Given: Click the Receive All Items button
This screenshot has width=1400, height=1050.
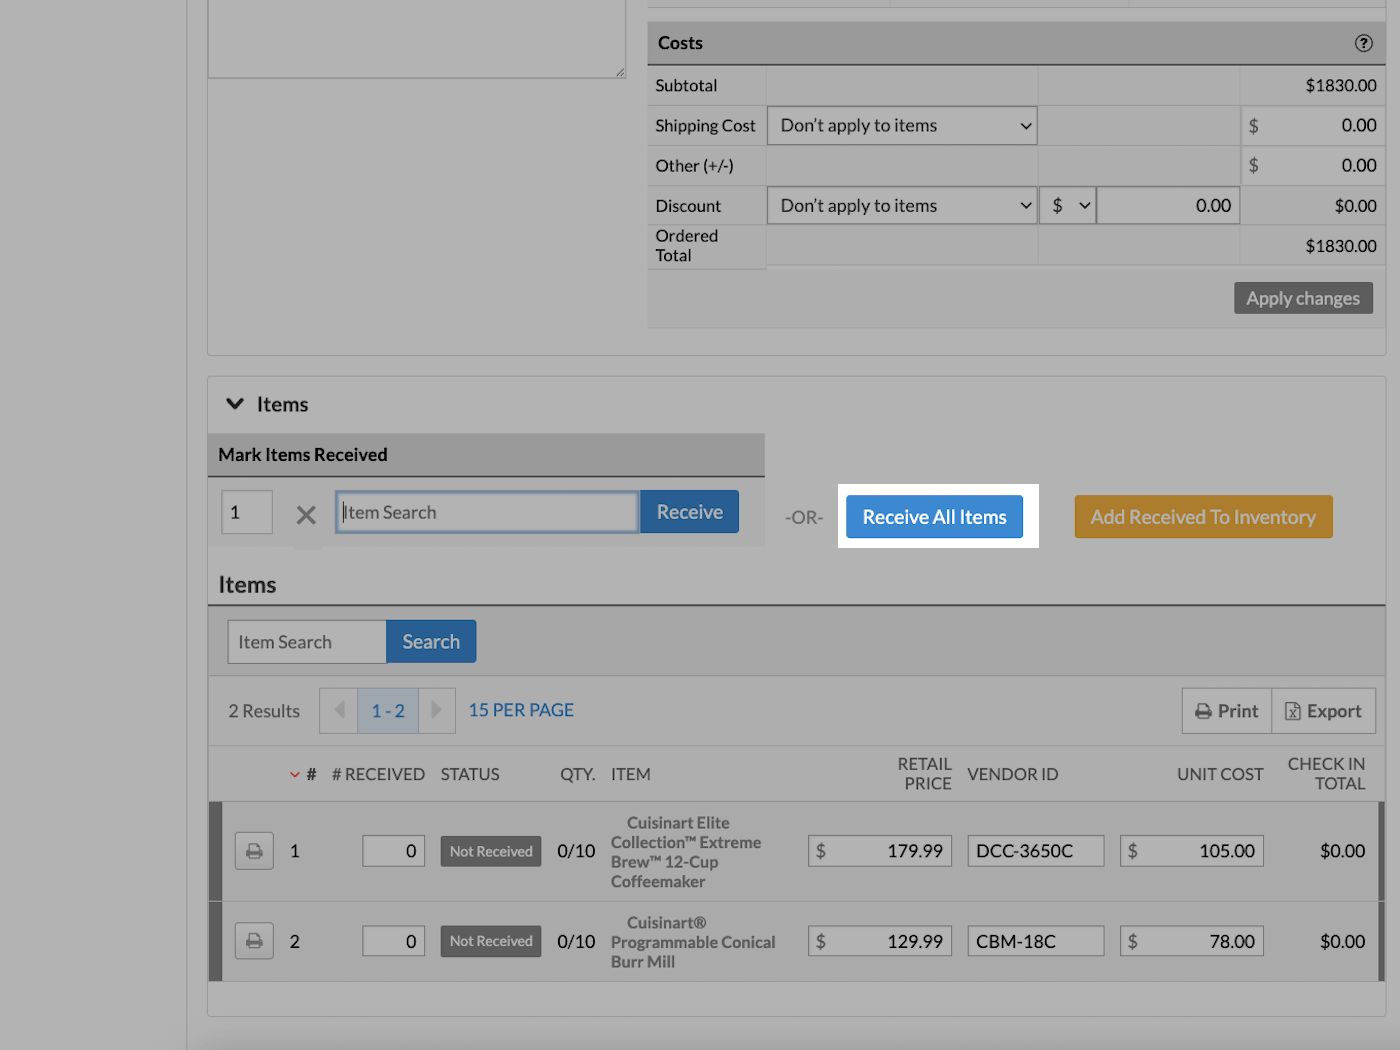Looking at the screenshot, I should 934,517.
